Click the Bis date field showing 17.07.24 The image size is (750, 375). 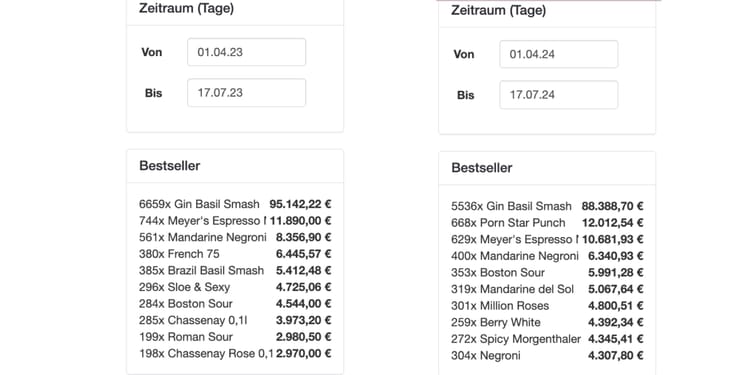coord(559,95)
